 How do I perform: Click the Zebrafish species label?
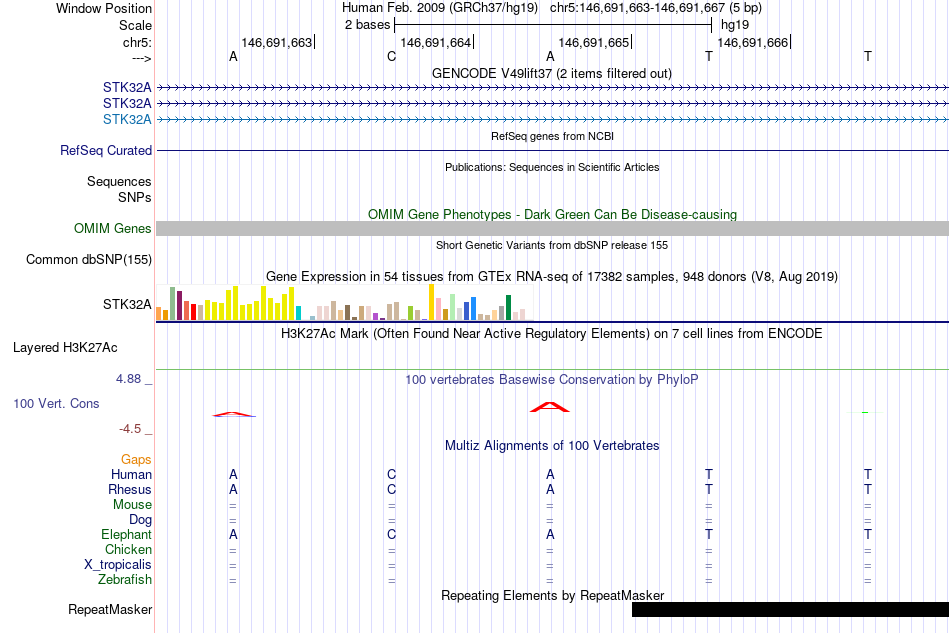coord(125,580)
